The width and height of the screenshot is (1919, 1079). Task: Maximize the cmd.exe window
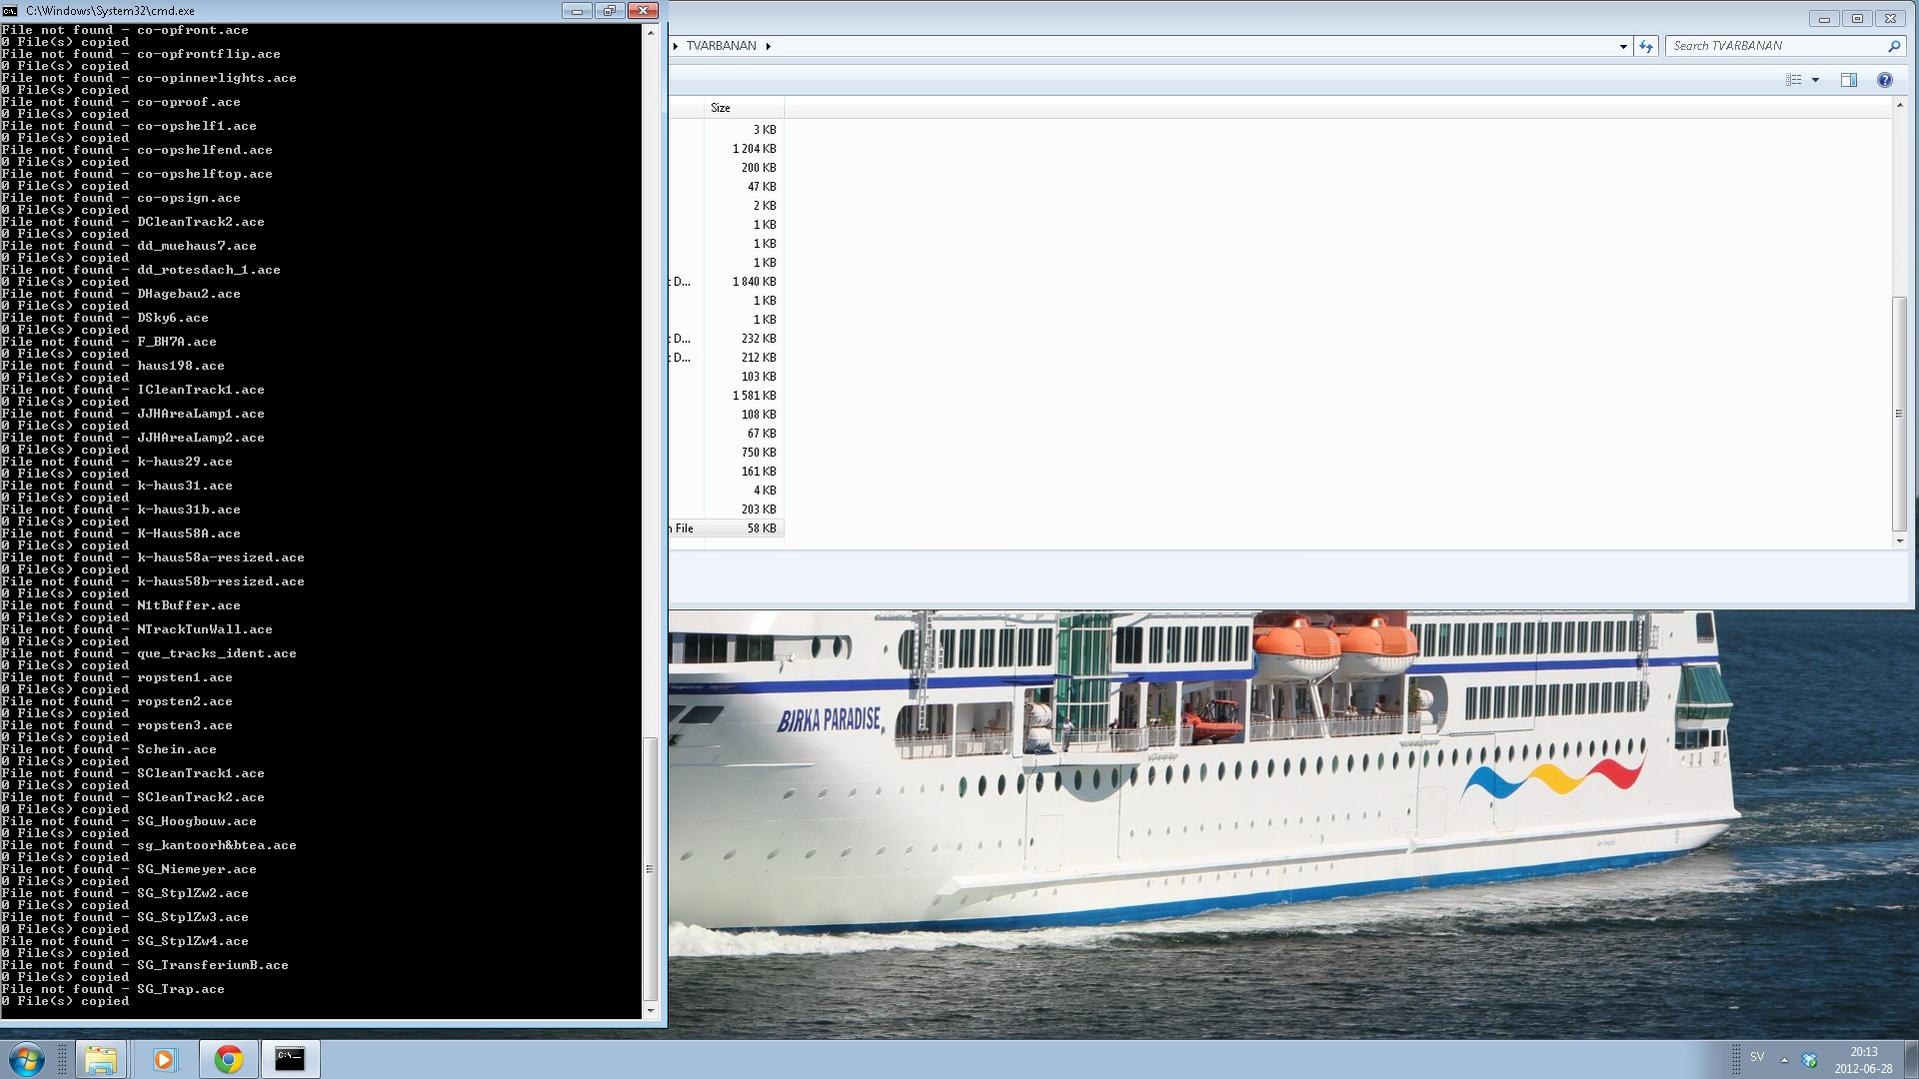point(609,11)
